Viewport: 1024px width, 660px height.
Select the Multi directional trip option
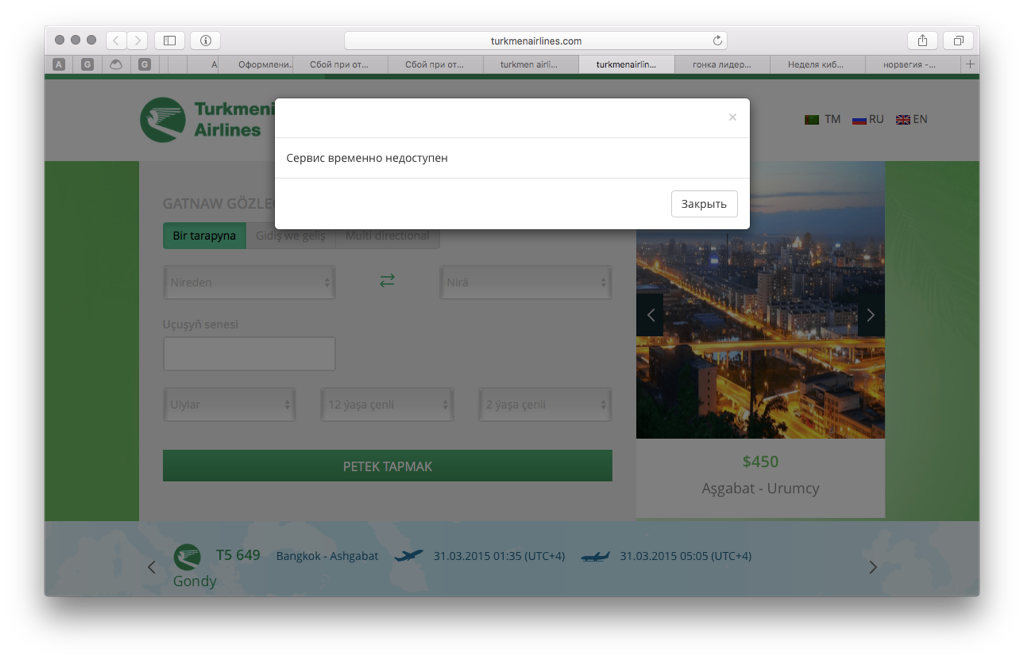tap(387, 236)
